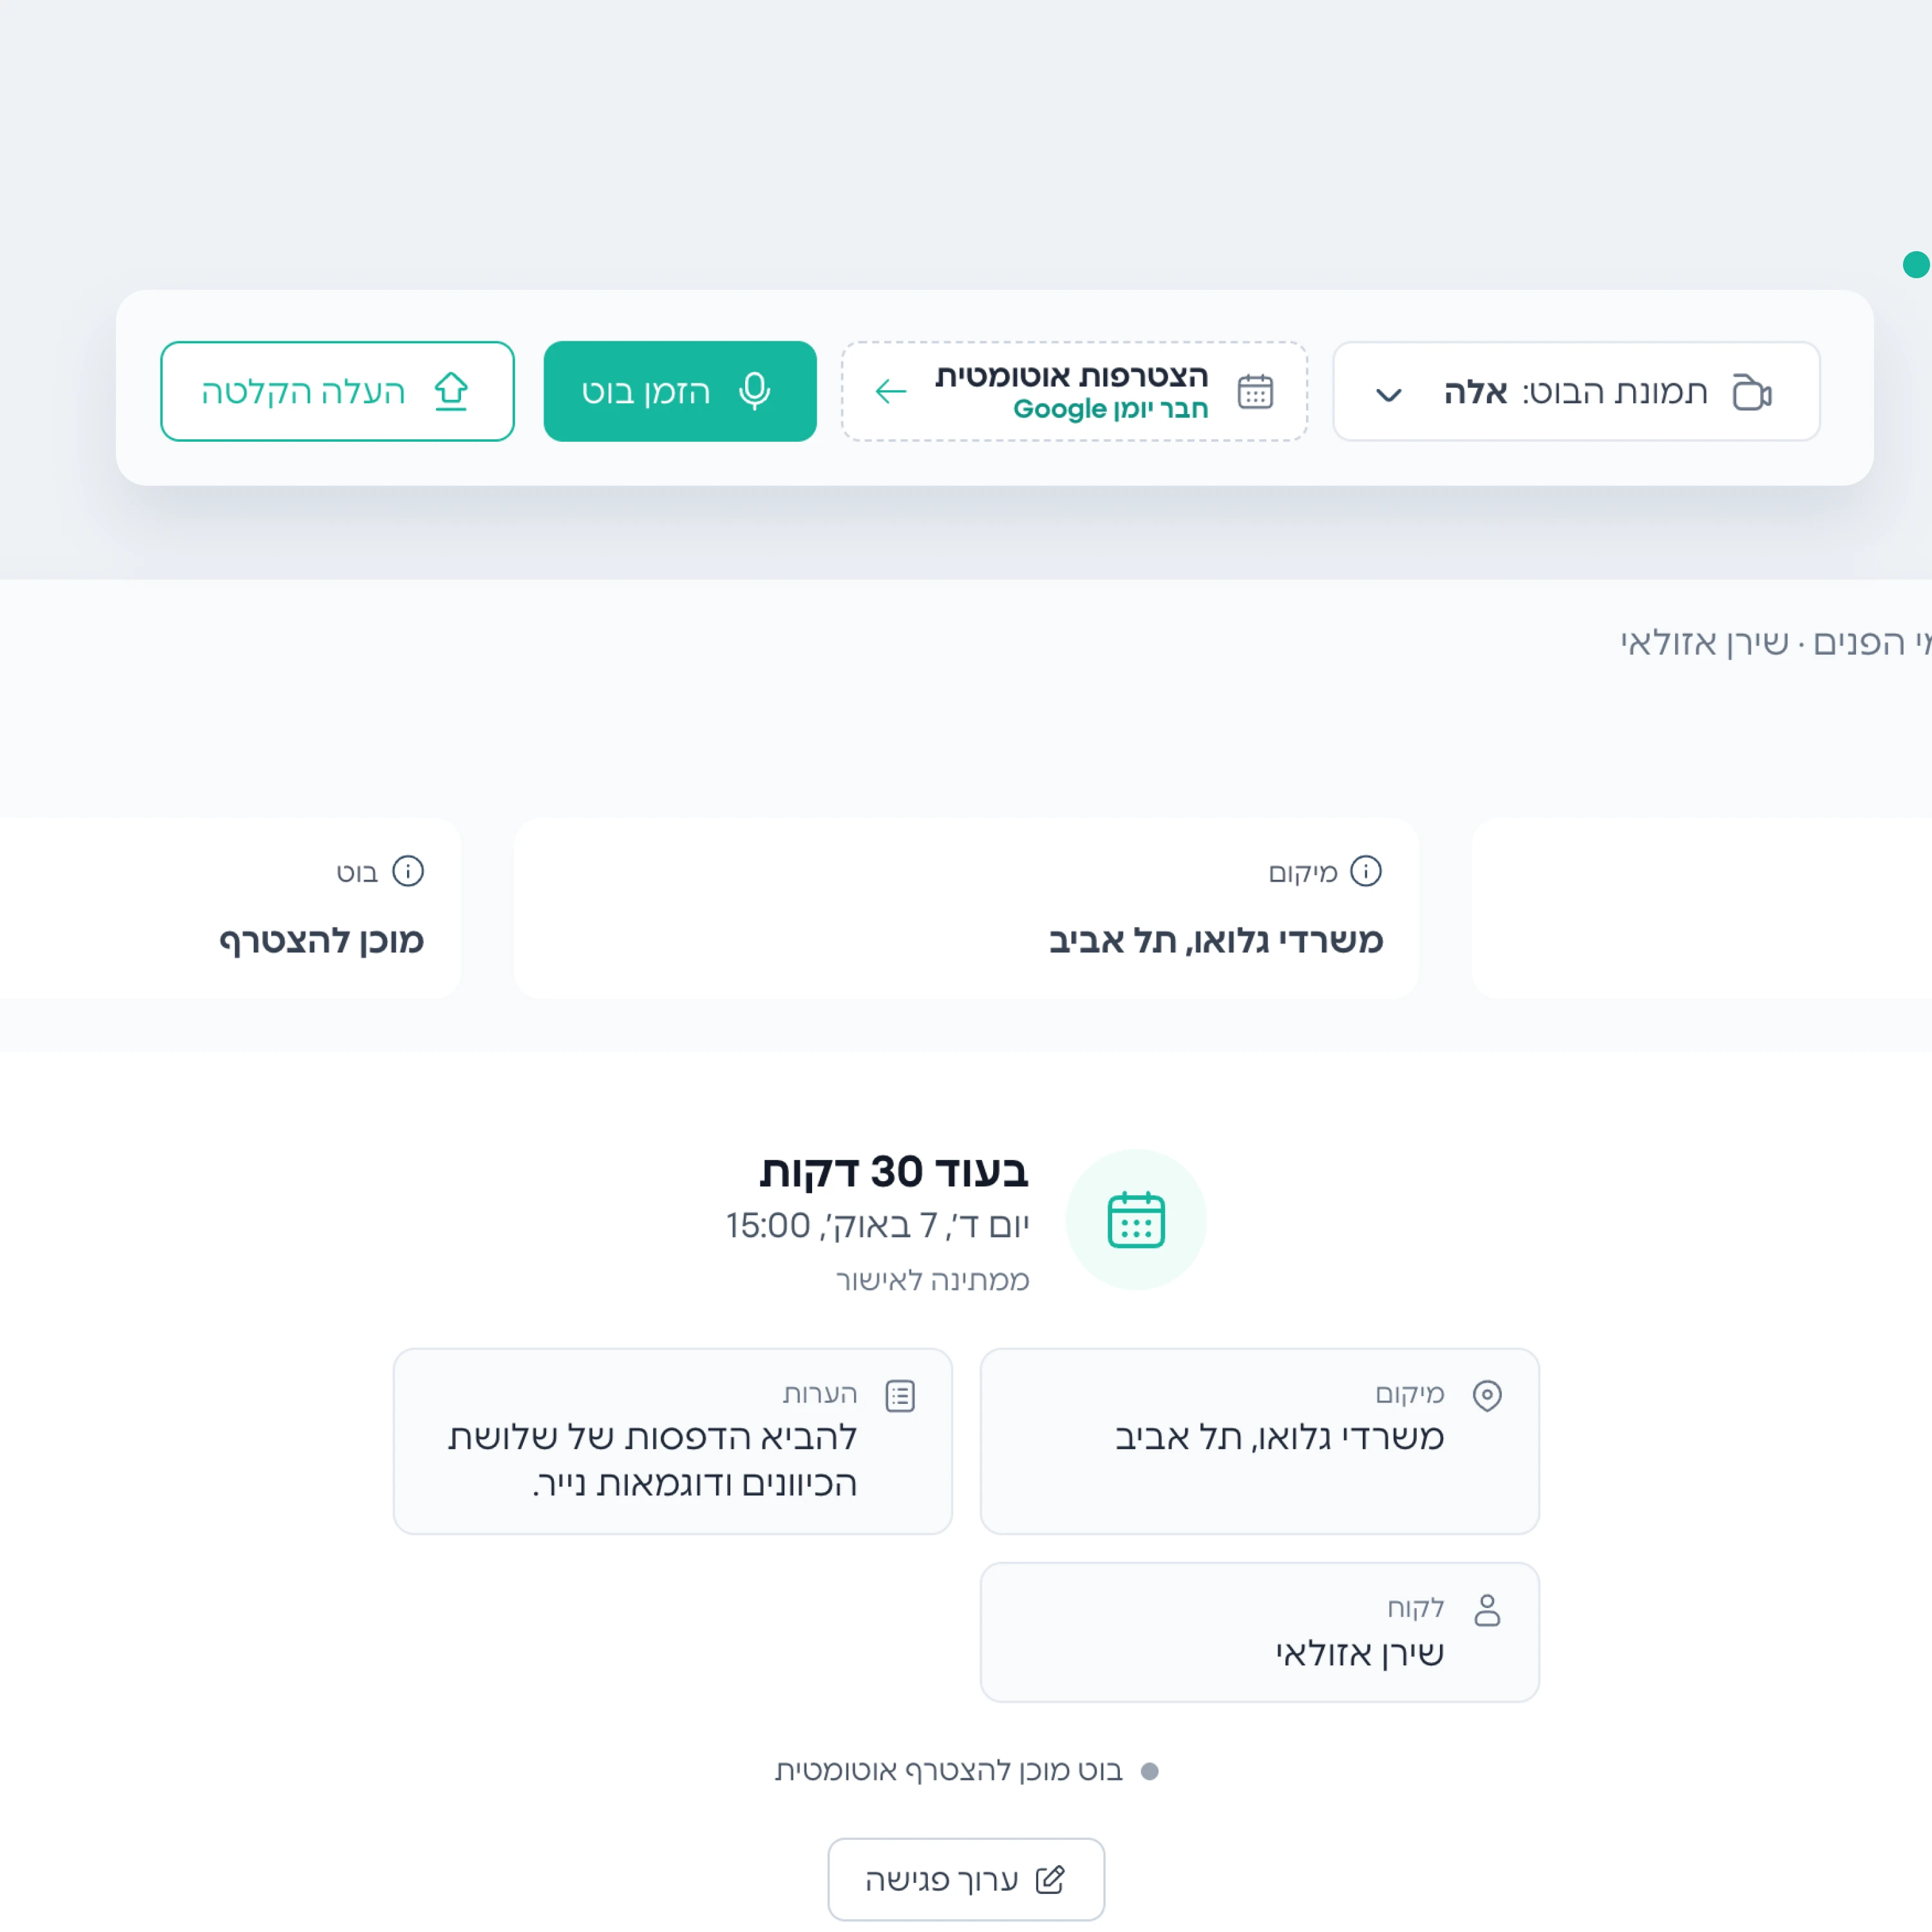This screenshot has width=1932, height=1932.
Task: Click the location pin icon in מיקום card
Action: tap(1487, 1395)
